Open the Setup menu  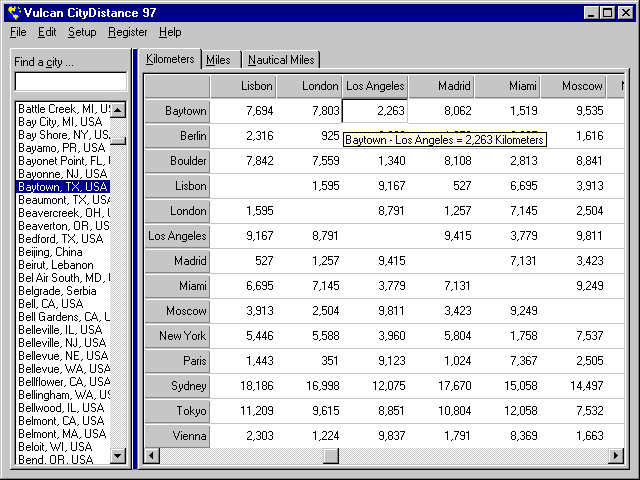point(82,32)
